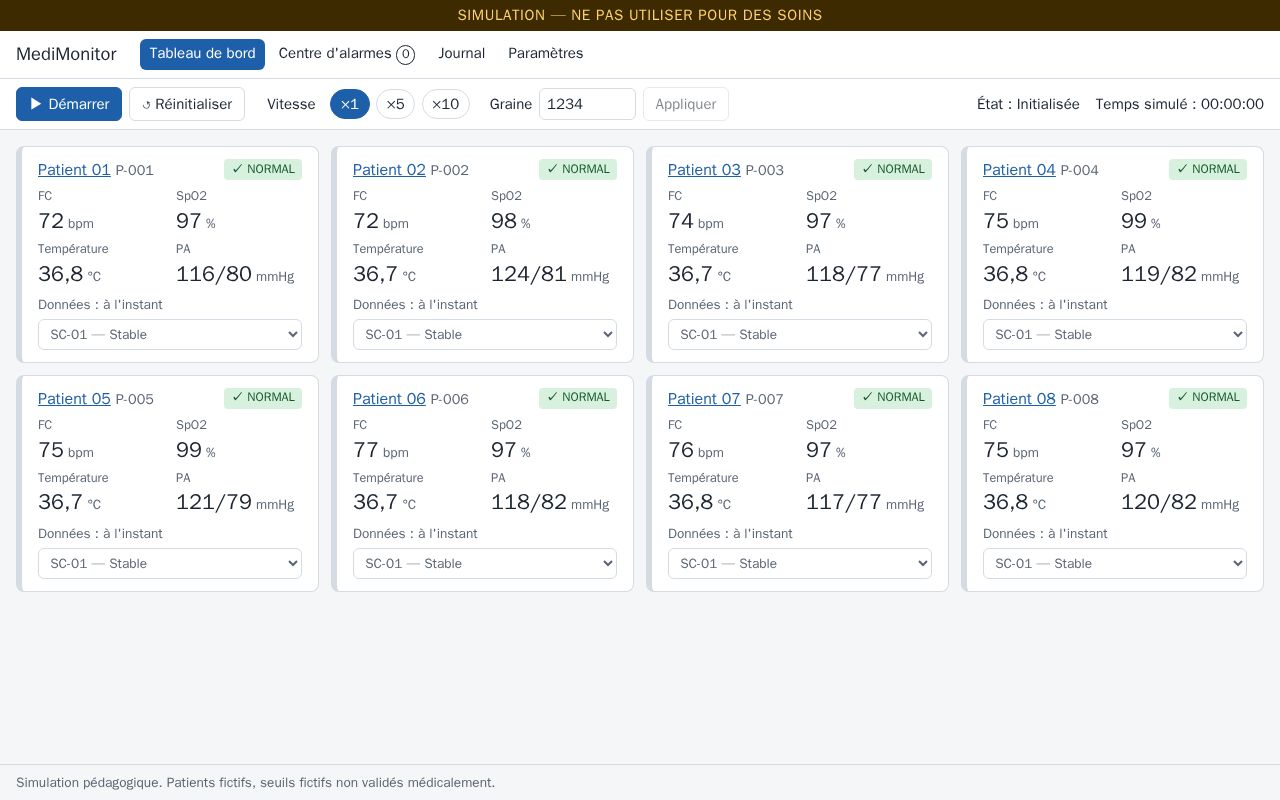The width and height of the screenshot is (1280, 800).
Task: Click the NORMAL status badge of Patient 04
Action: (1208, 169)
